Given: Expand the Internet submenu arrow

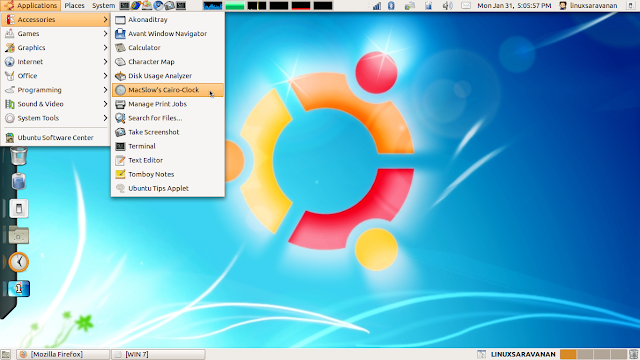Looking at the screenshot, I should point(105,62).
